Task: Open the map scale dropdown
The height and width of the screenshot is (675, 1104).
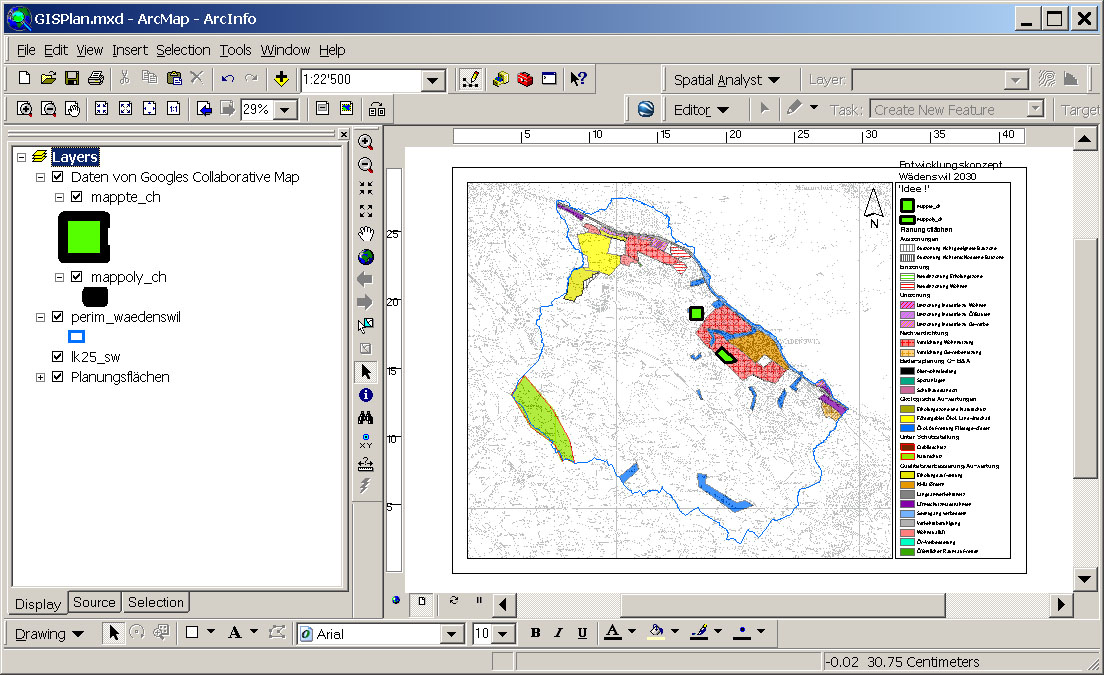Action: (x=433, y=81)
